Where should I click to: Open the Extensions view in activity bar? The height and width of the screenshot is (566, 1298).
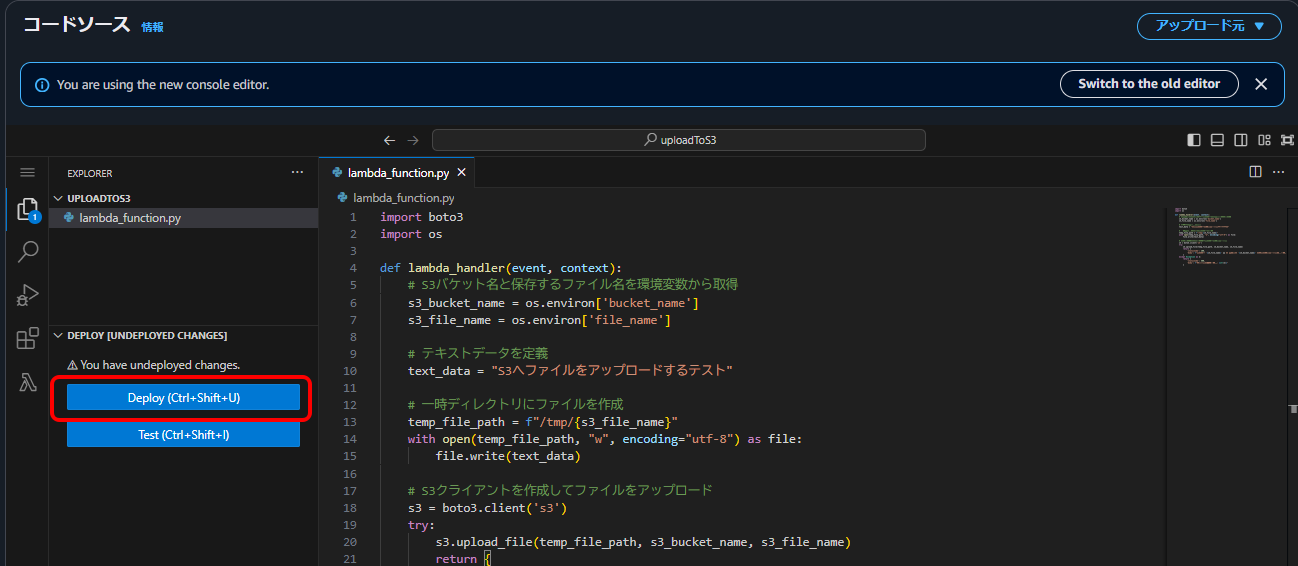tap(28, 338)
